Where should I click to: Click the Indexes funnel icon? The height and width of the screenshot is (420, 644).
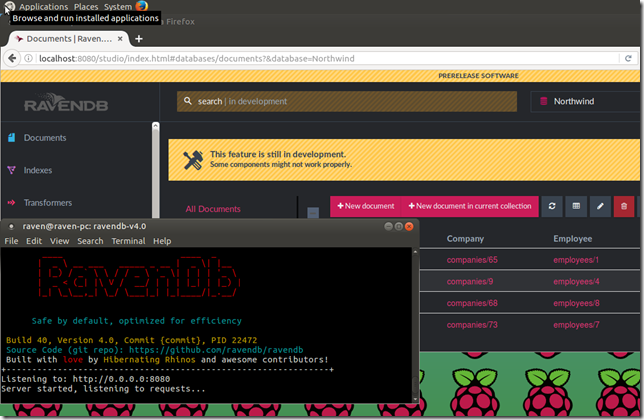(12, 170)
